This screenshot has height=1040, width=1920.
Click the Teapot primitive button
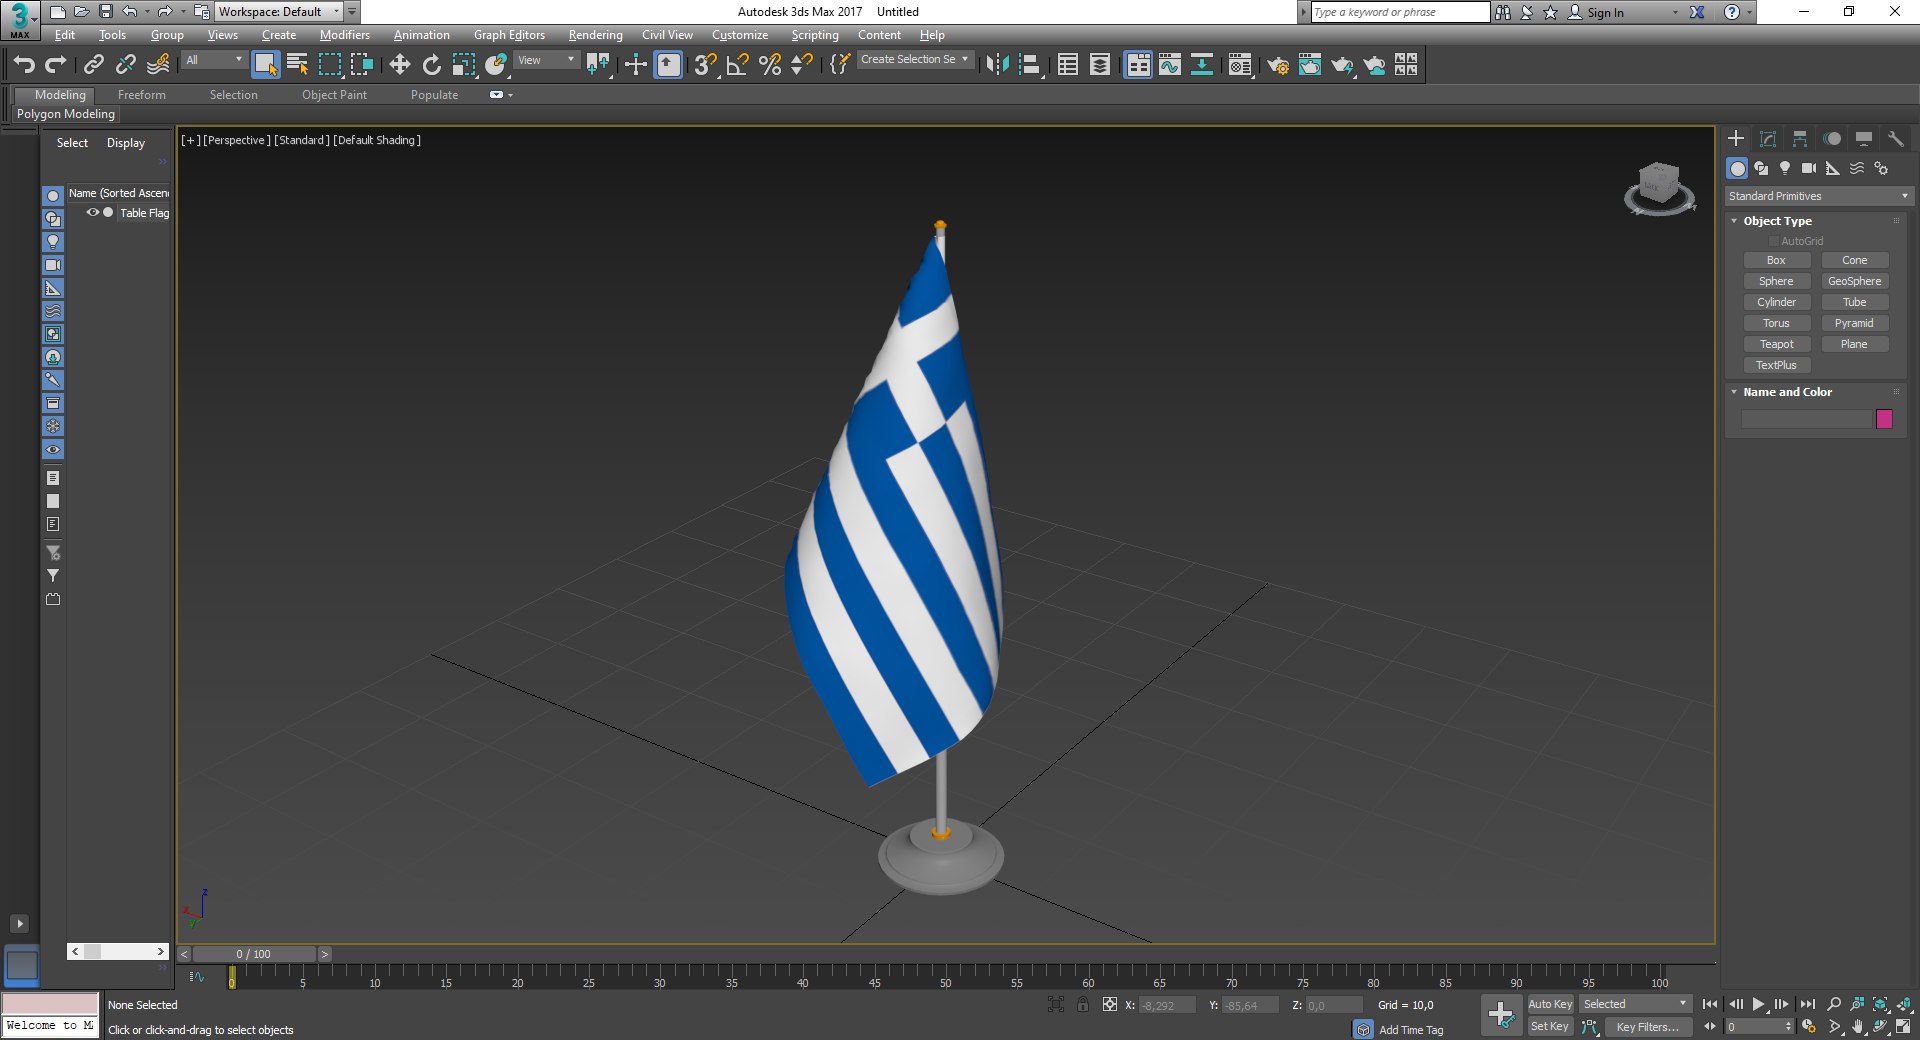(x=1776, y=344)
